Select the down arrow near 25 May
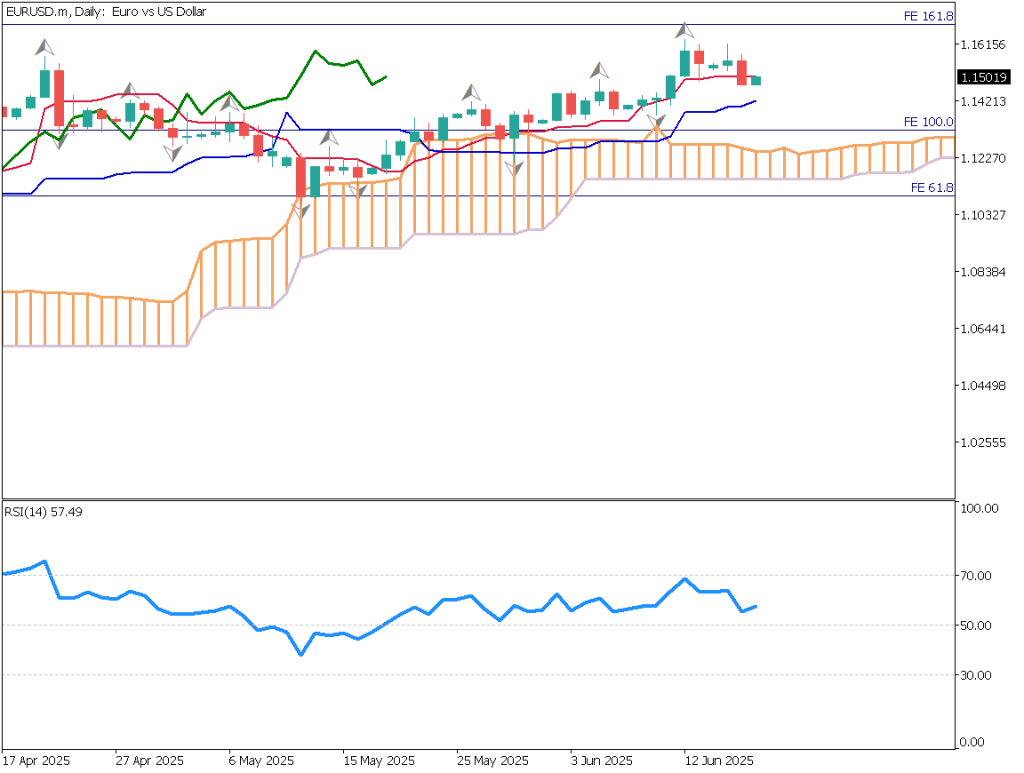 514,169
